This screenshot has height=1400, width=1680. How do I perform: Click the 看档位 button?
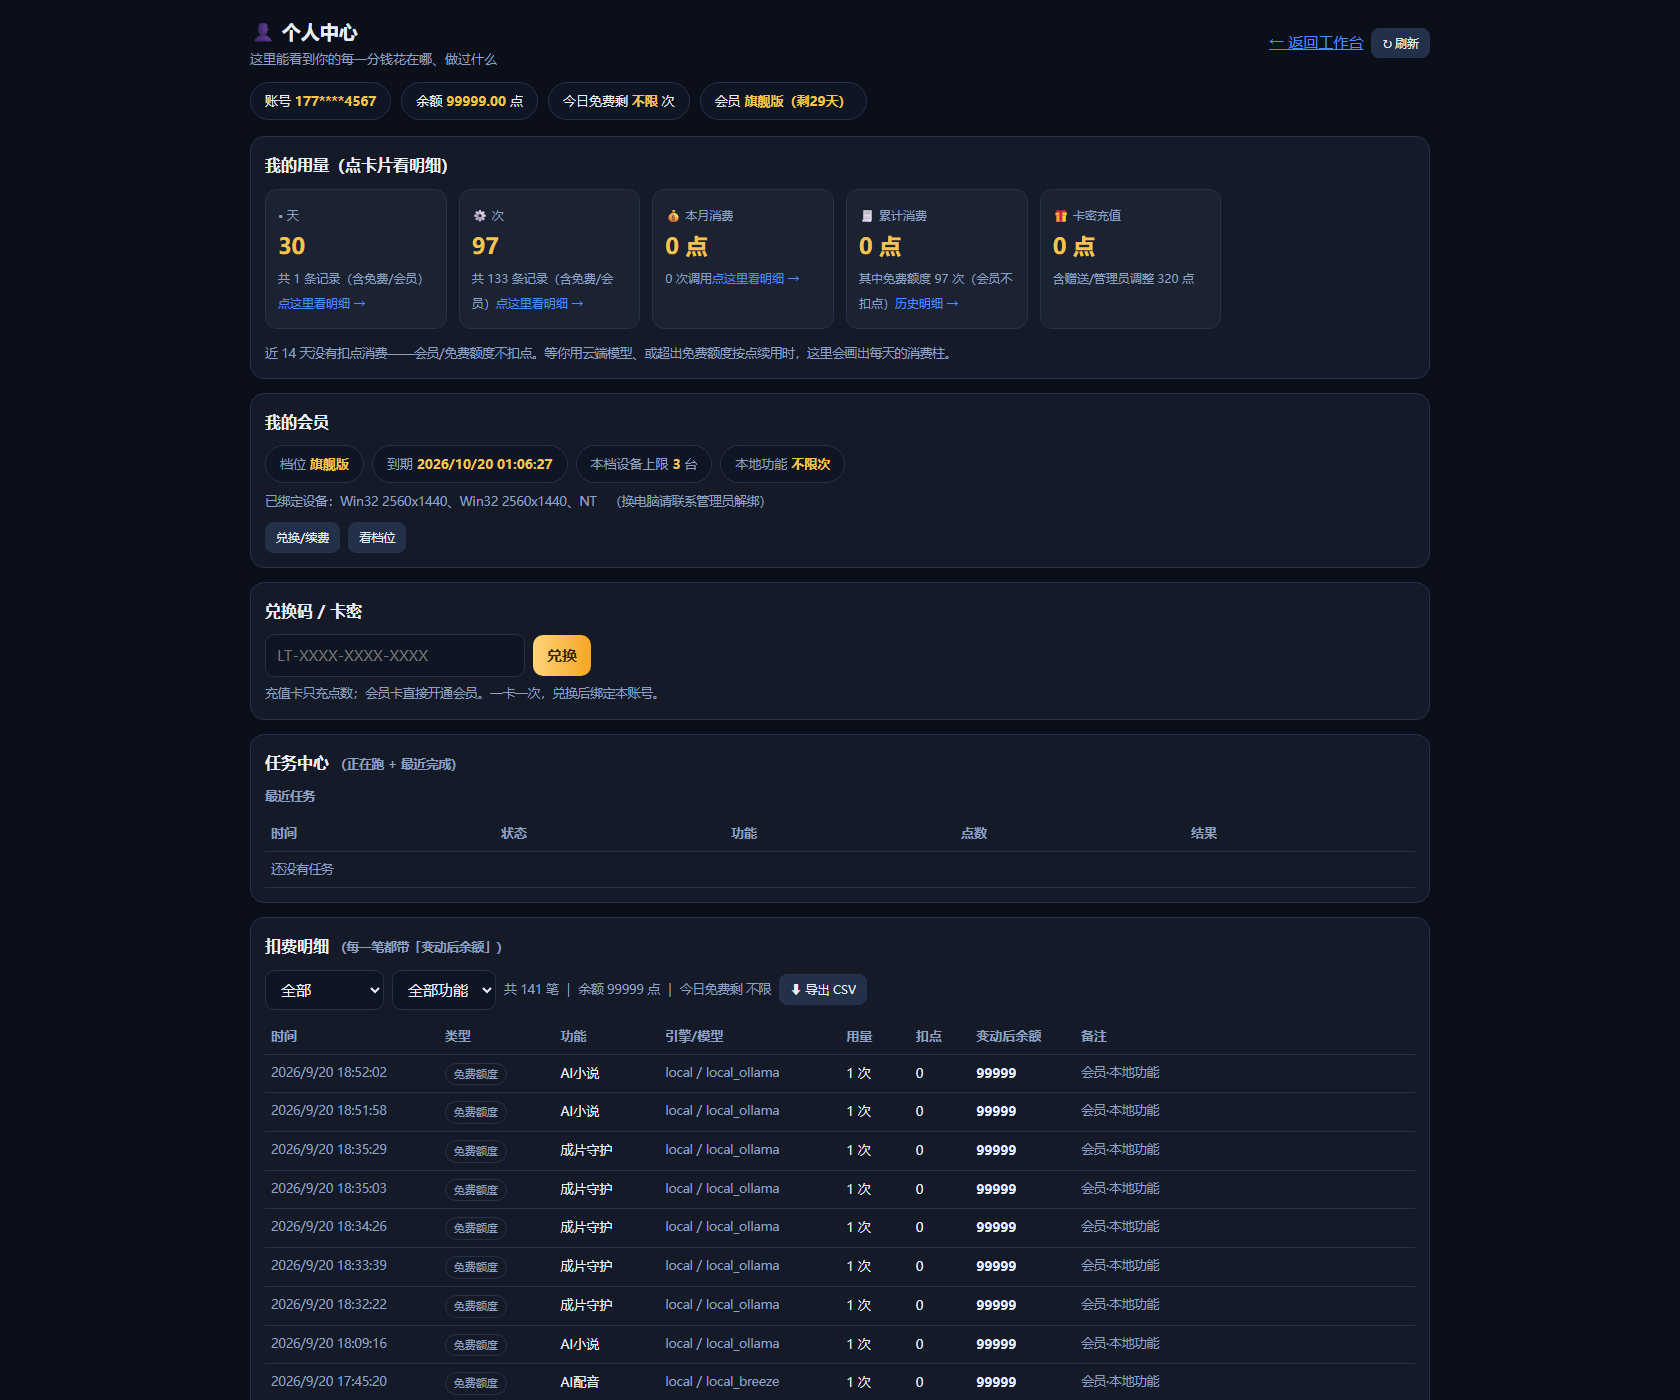(377, 537)
